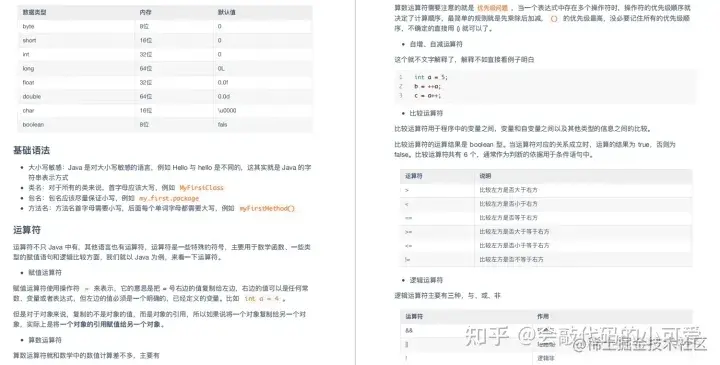Viewport: 720px width, 365px height.
Task: Click the 作用 header in logic table
Action: [543, 316]
